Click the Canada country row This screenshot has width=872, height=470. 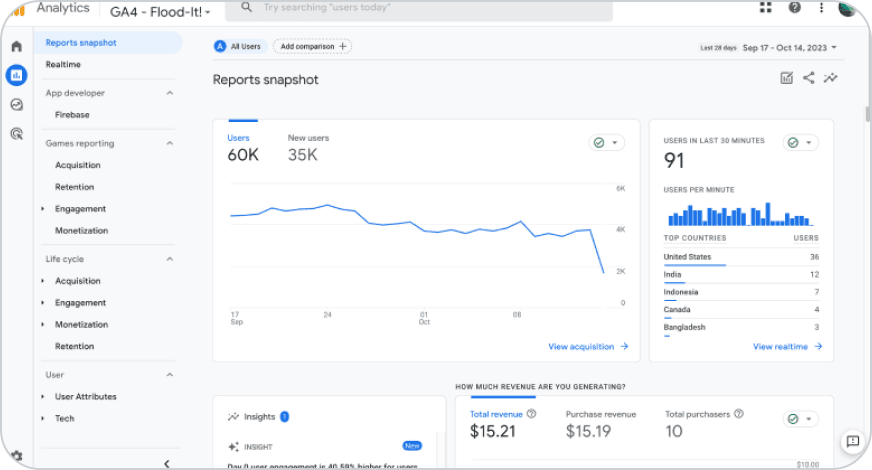click(741, 311)
